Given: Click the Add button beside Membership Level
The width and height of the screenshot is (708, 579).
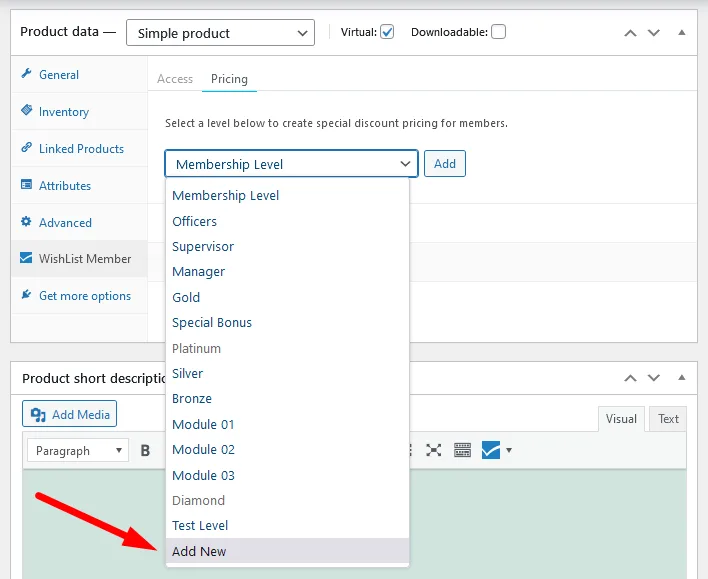Looking at the screenshot, I should [x=444, y=164].
